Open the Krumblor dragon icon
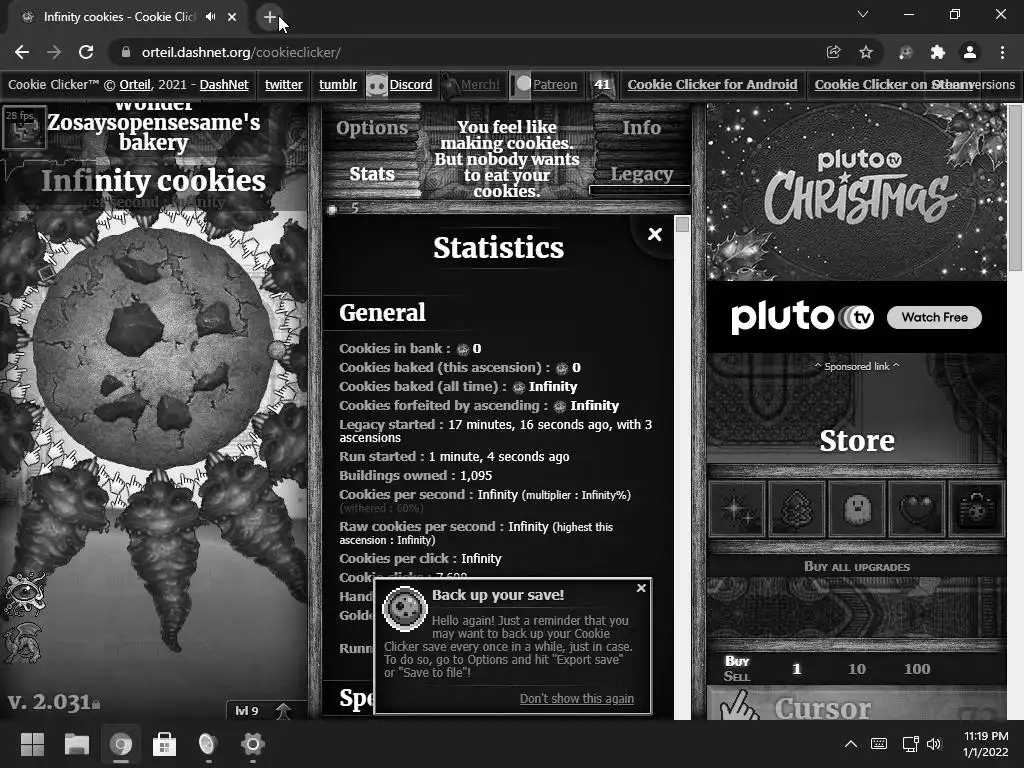The height and width of the screenshot is (768, 1024). pos(23,643)
